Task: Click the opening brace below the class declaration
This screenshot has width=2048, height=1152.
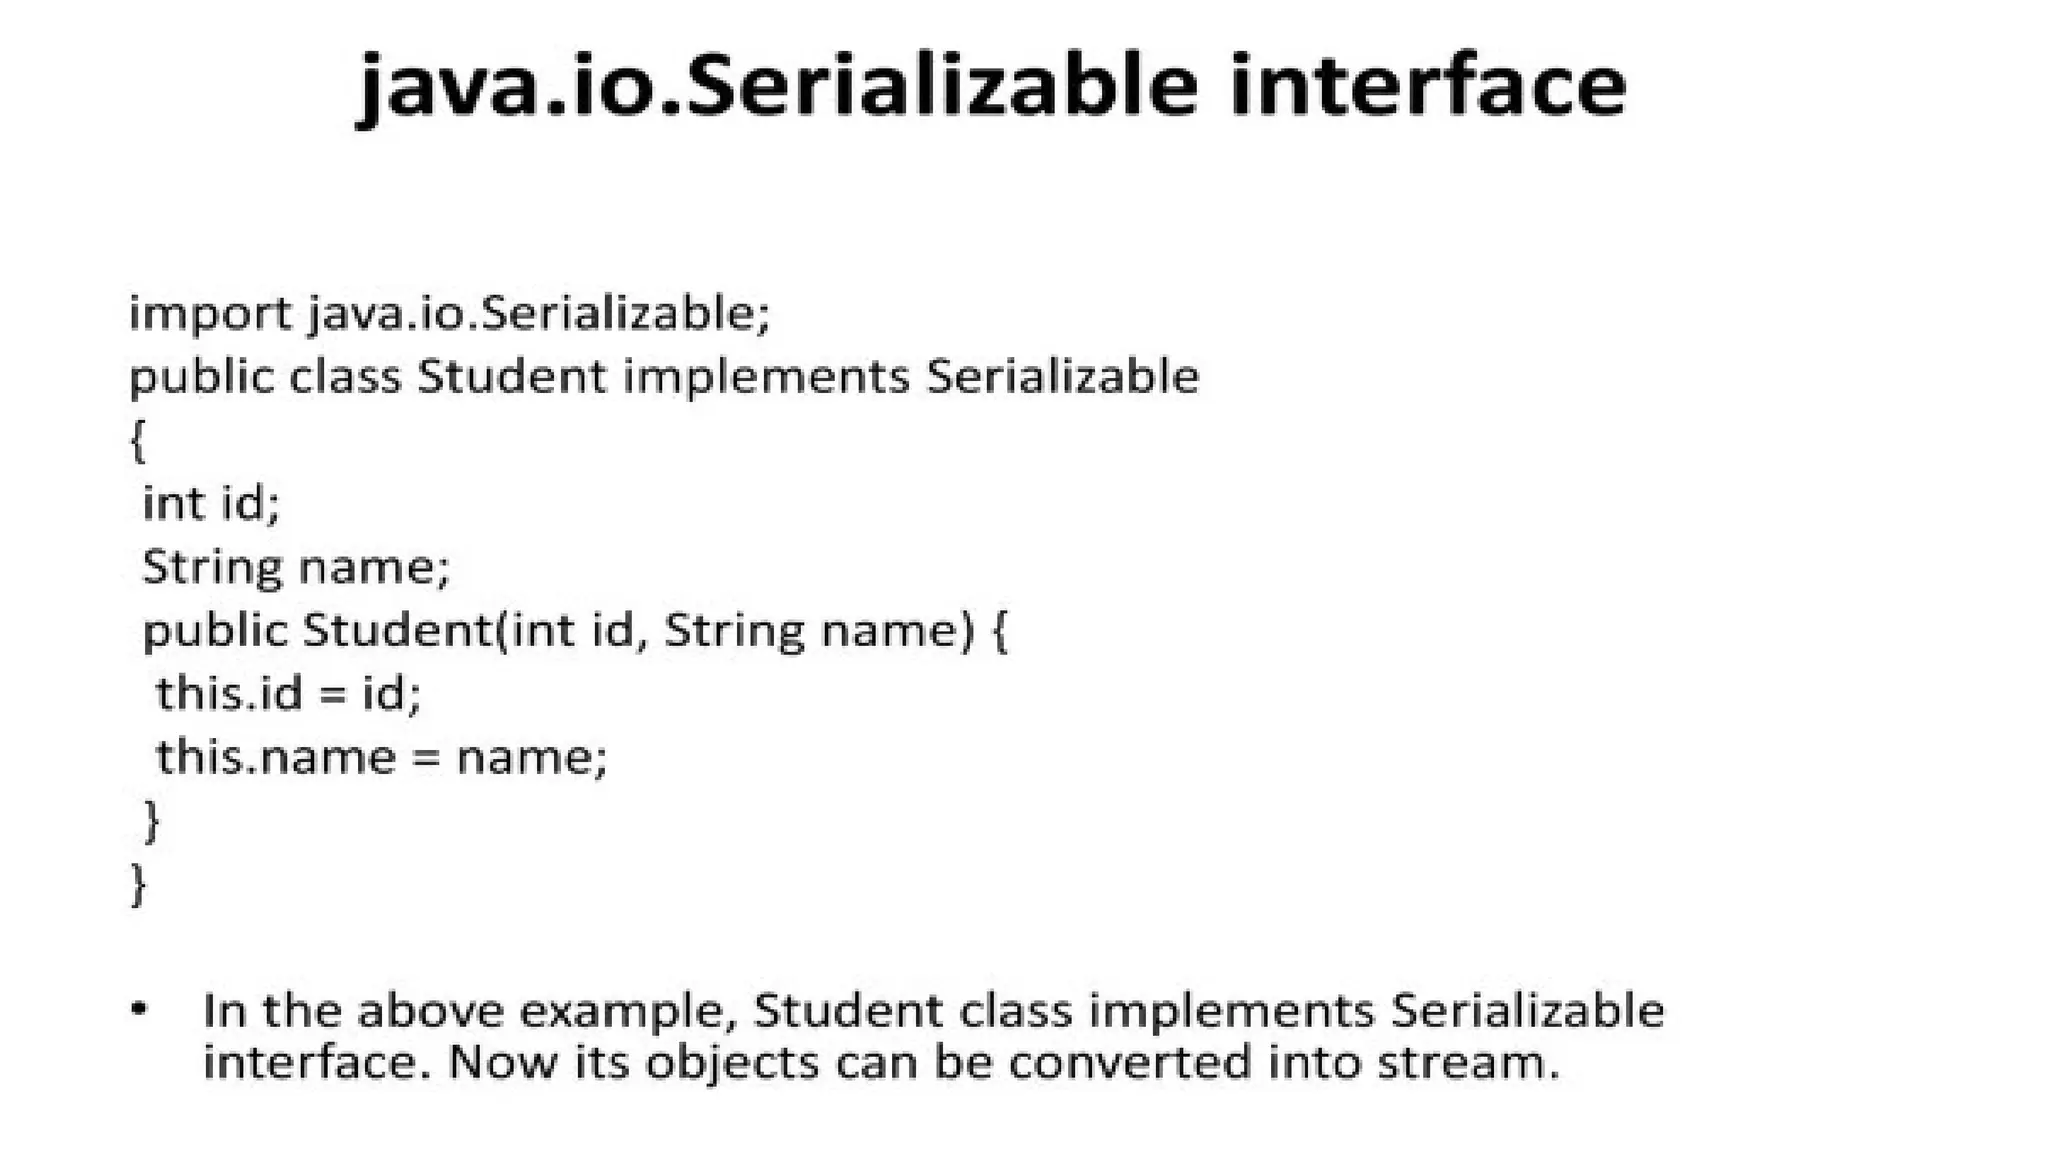Action: [x=138, y=441]
